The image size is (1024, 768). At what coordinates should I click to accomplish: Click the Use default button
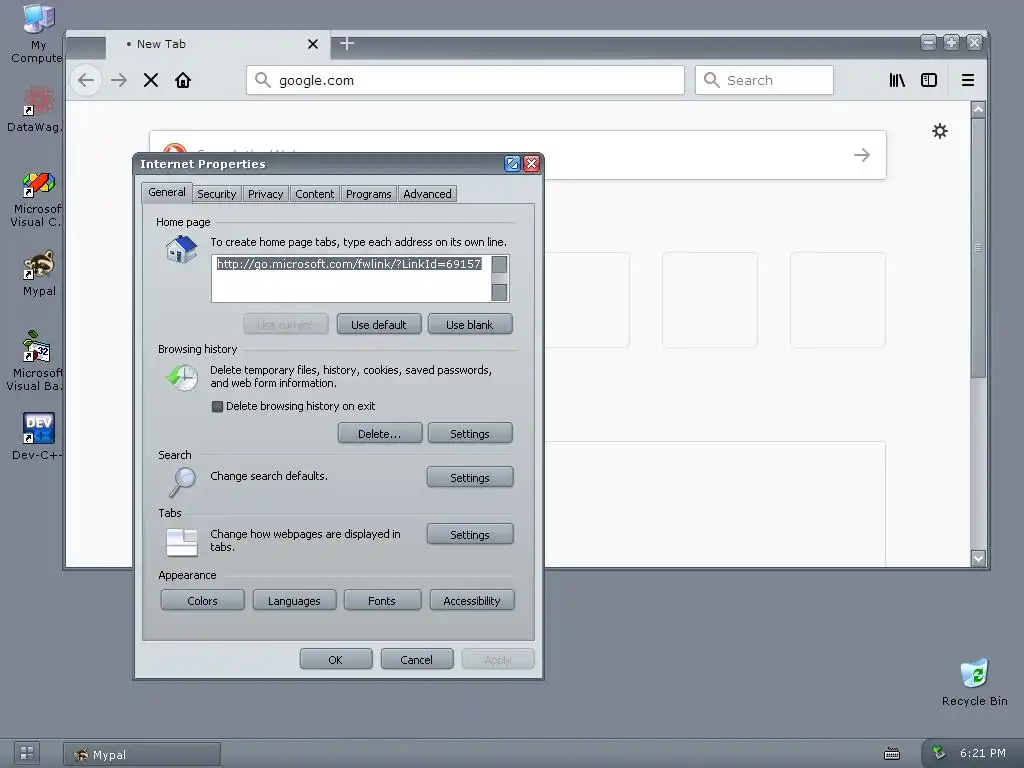[x=379, y=325]
